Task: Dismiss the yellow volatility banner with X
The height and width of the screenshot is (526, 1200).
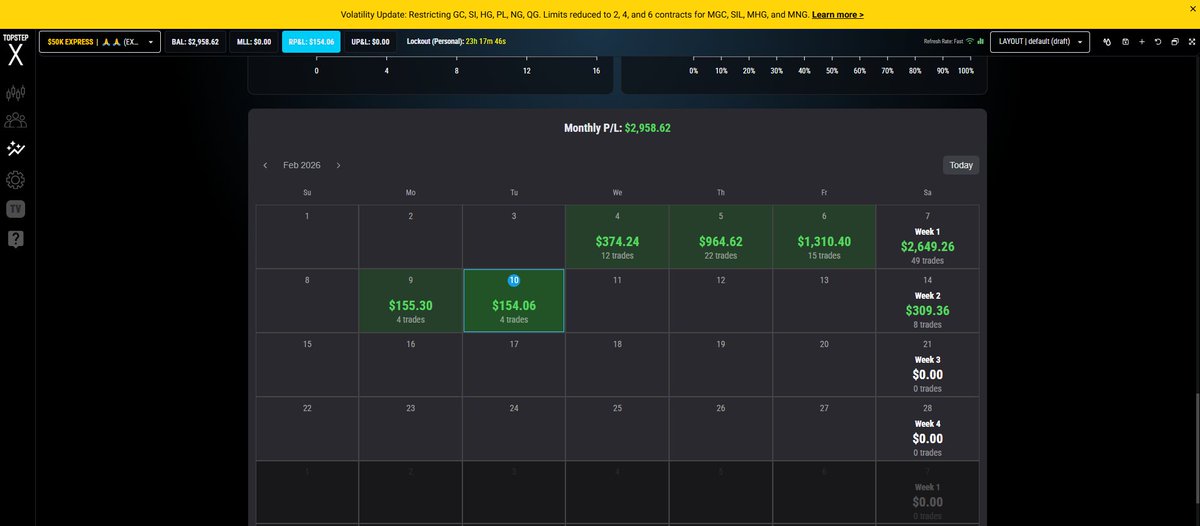Action: click(x=1192, y=8)
